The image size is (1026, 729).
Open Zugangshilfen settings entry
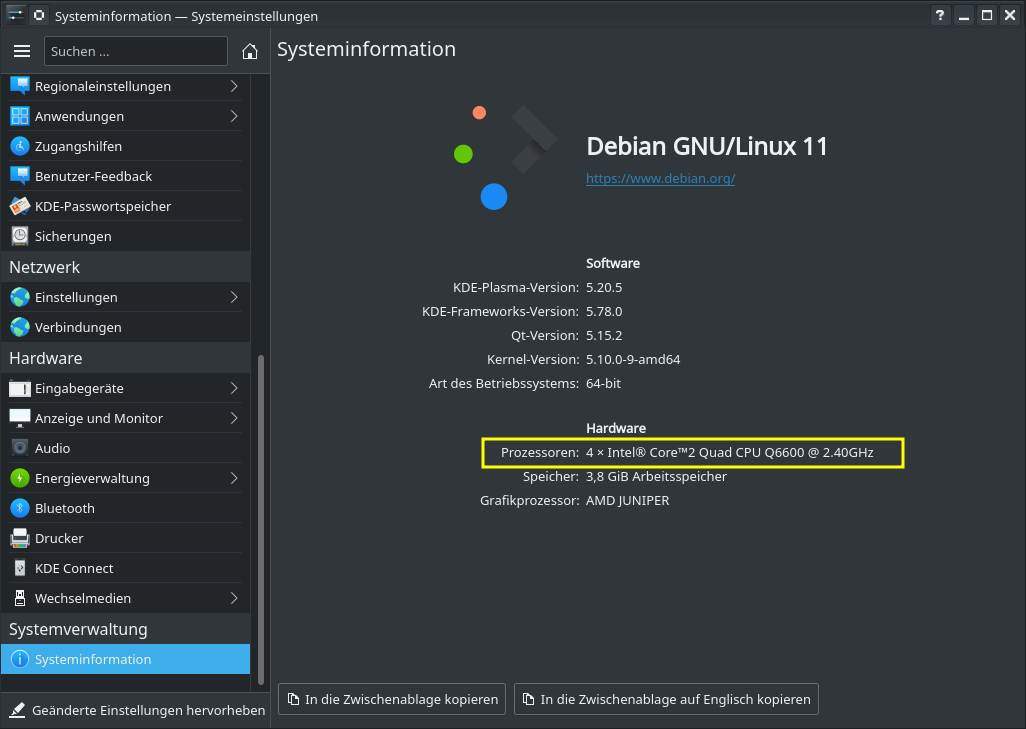point(126,146)
